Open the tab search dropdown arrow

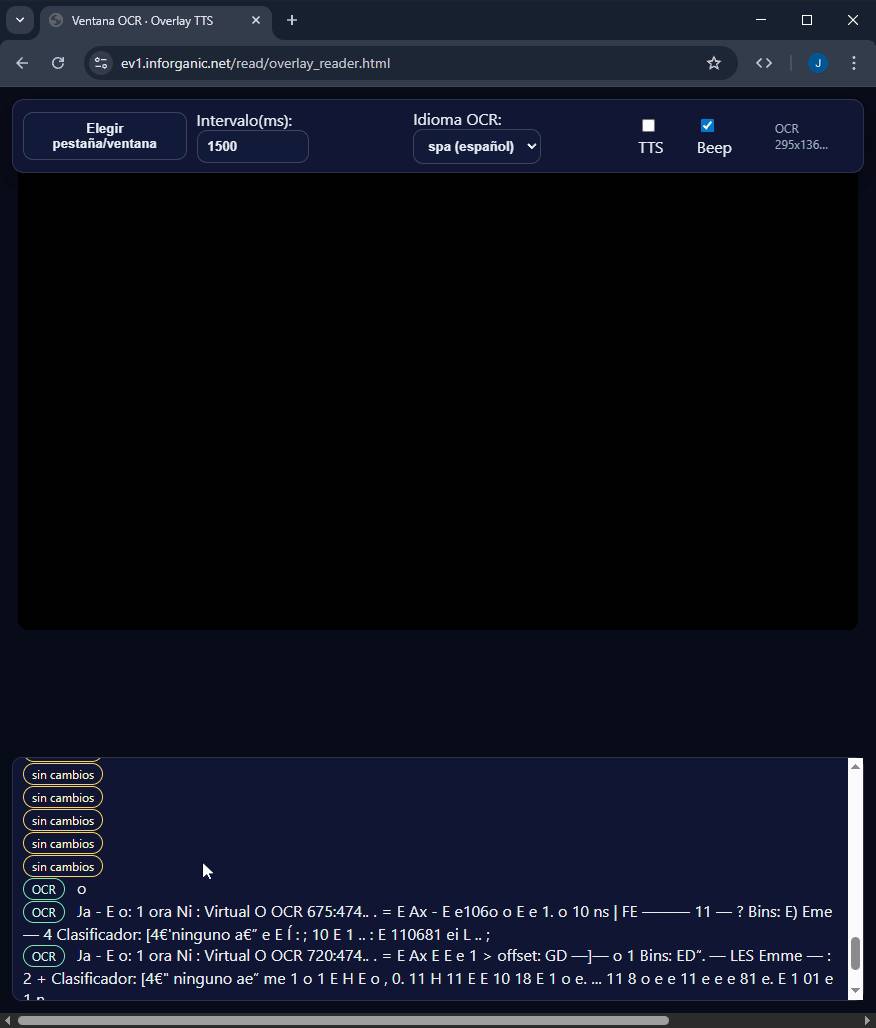coord(19,20)
